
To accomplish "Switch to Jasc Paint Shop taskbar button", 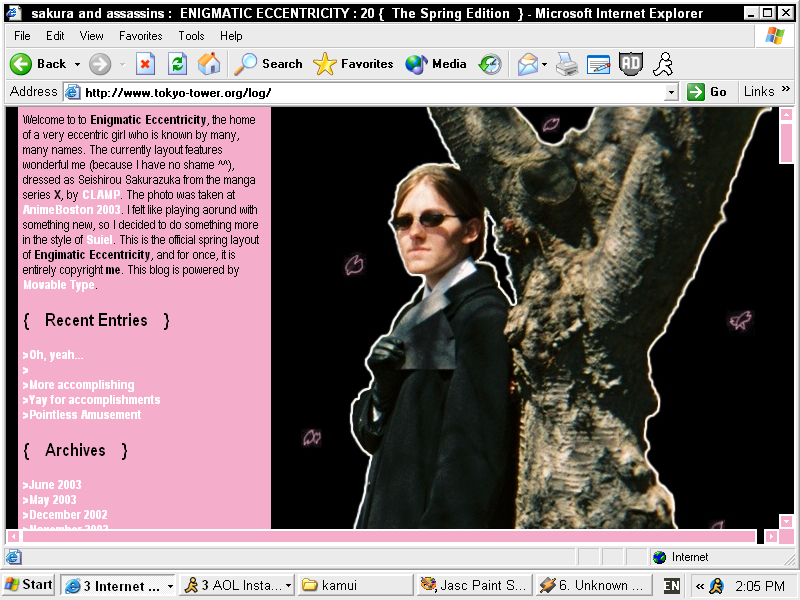I will tap(475, 585).
